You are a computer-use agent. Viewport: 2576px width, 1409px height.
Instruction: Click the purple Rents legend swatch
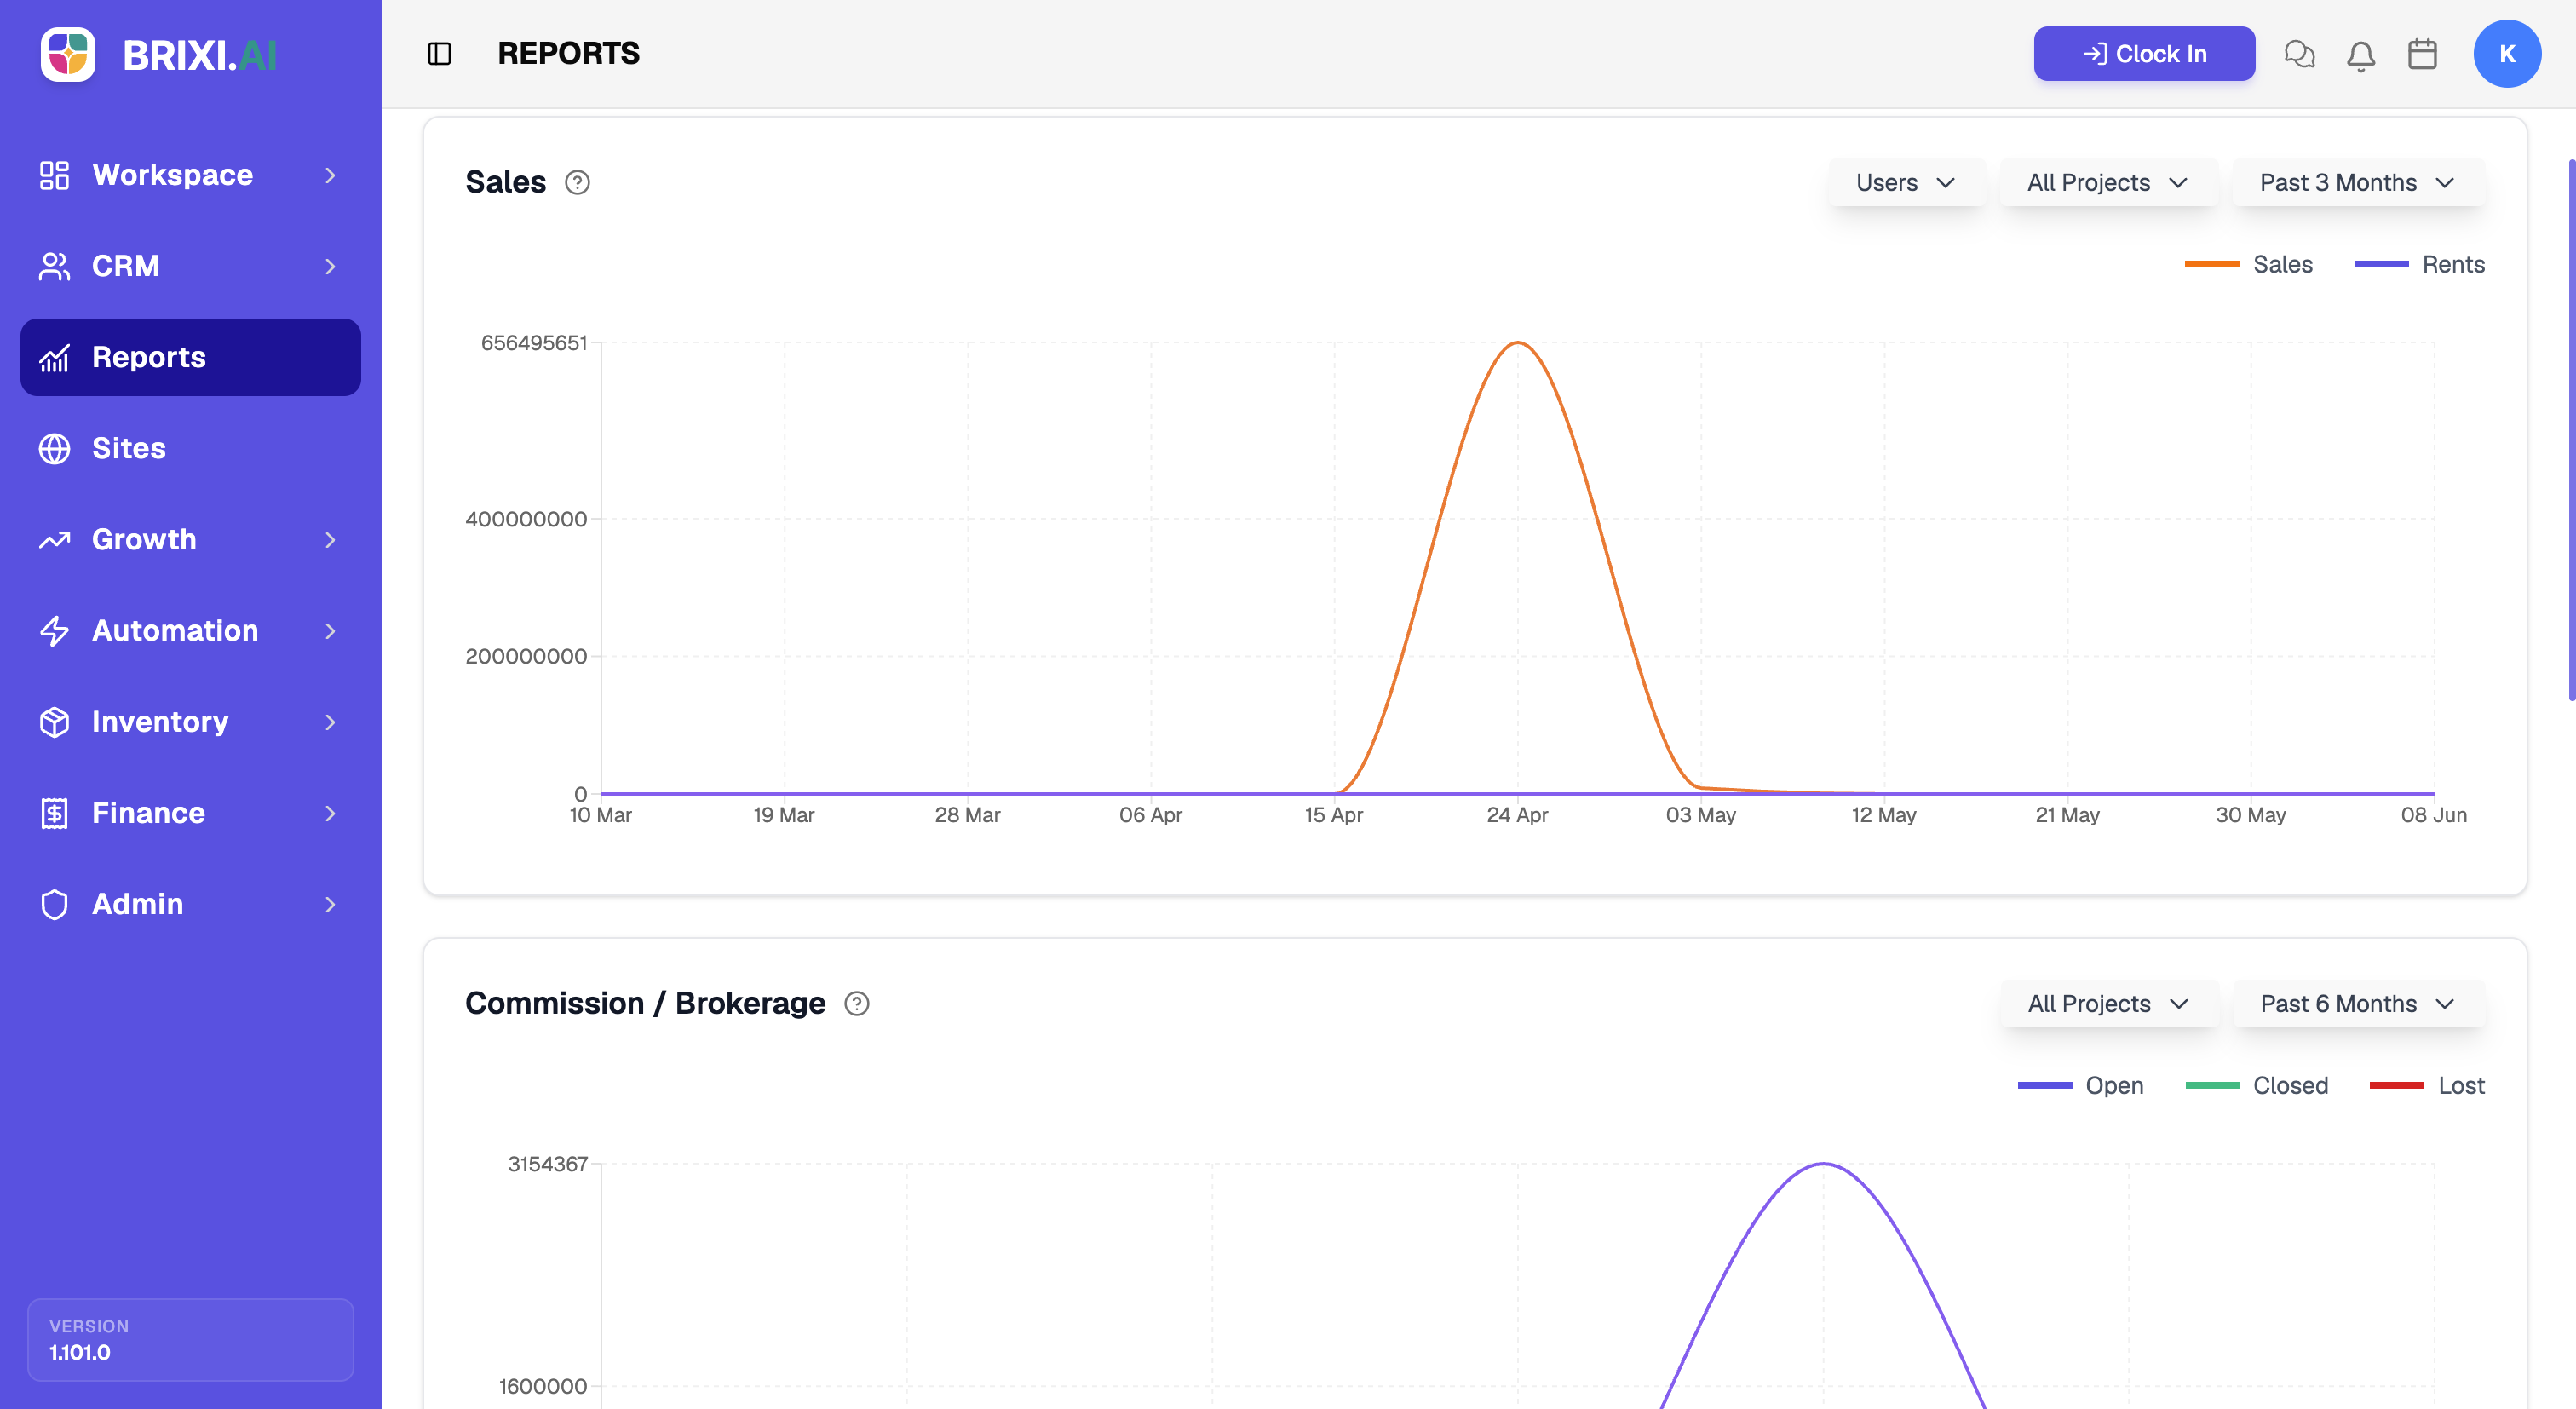[x=2381, y=264]
